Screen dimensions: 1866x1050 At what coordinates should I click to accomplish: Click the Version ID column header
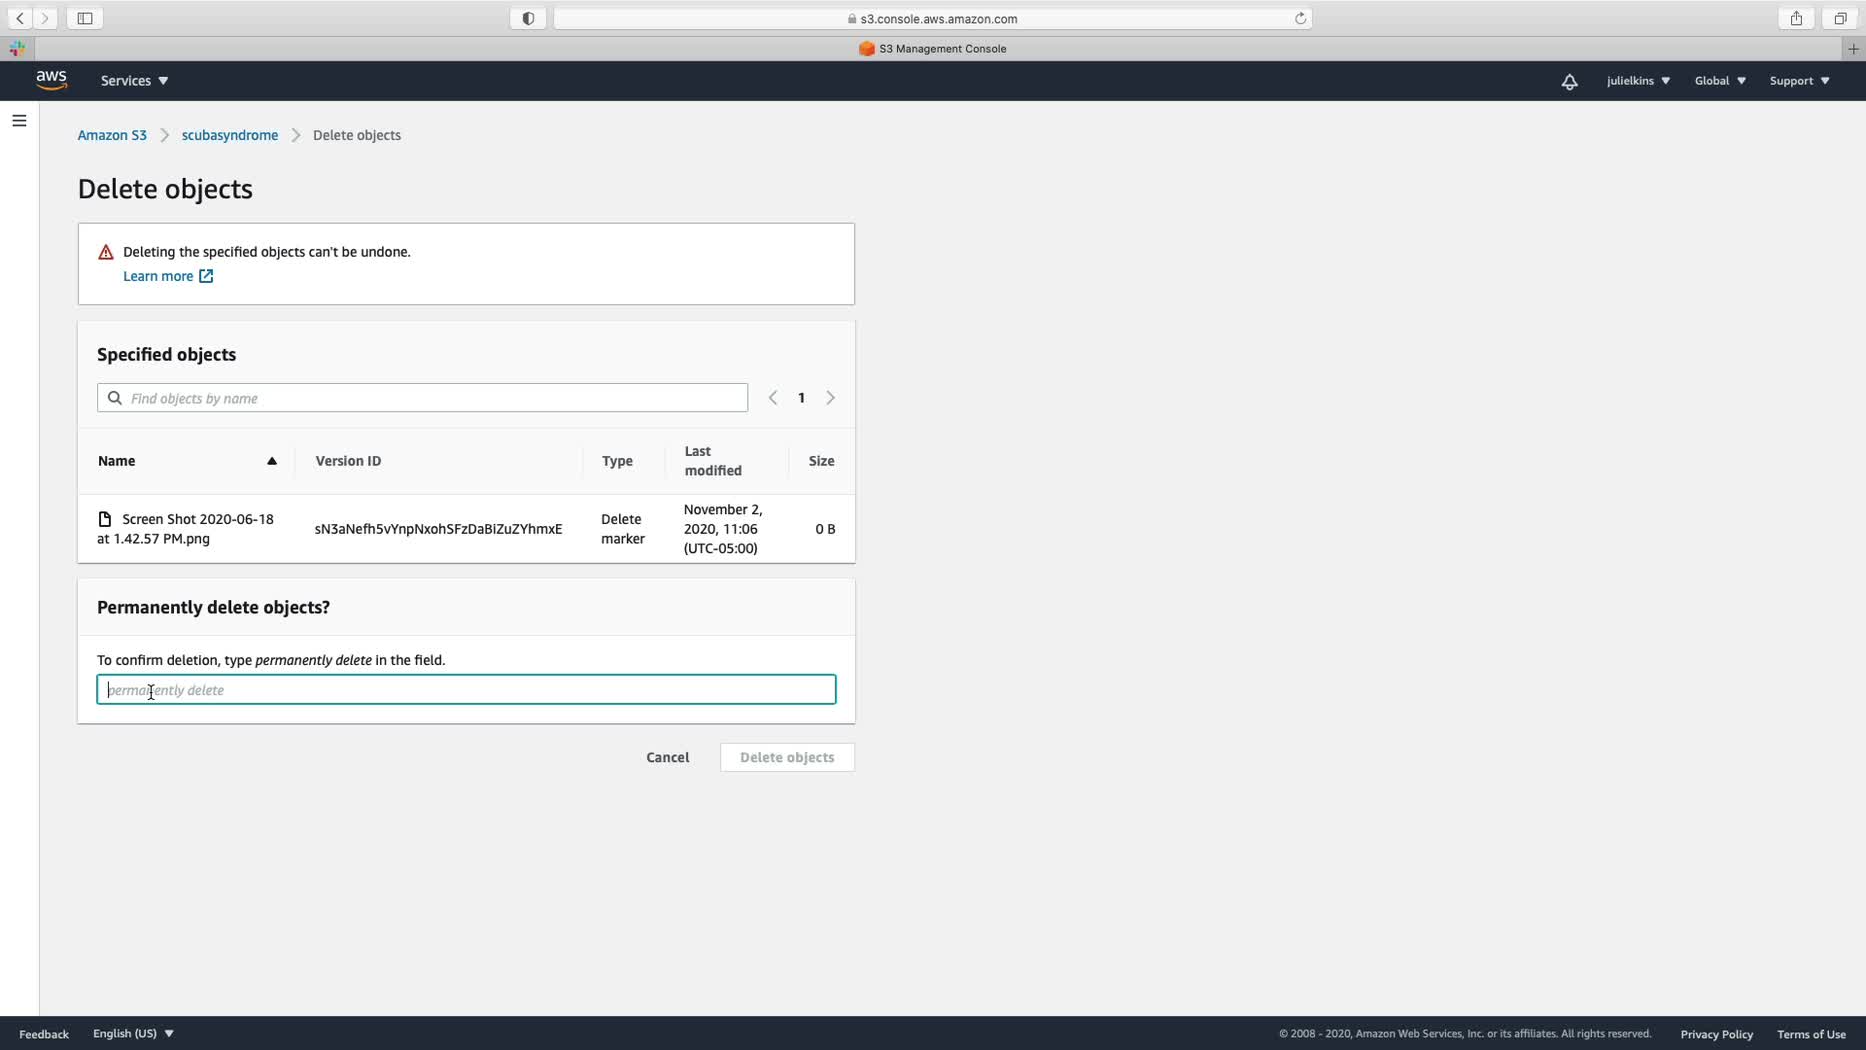348,461
